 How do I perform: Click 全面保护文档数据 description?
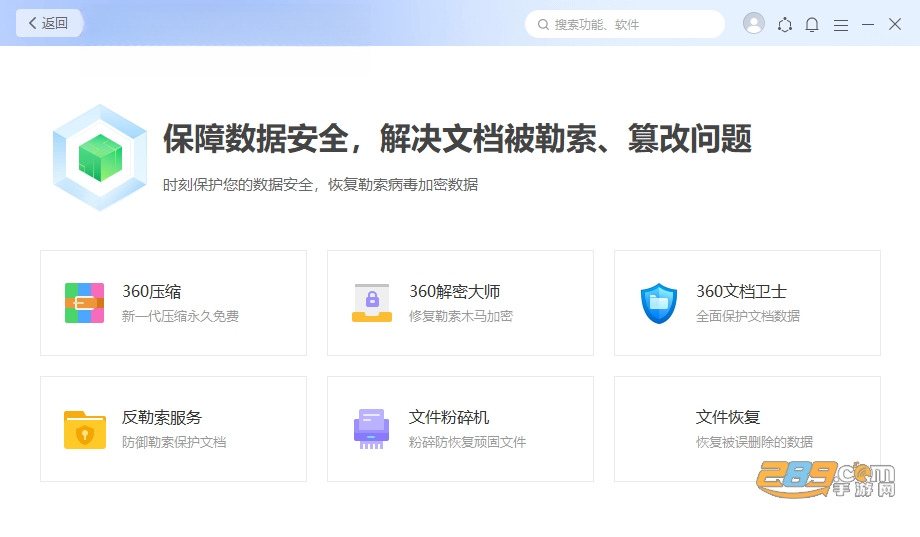748,316
